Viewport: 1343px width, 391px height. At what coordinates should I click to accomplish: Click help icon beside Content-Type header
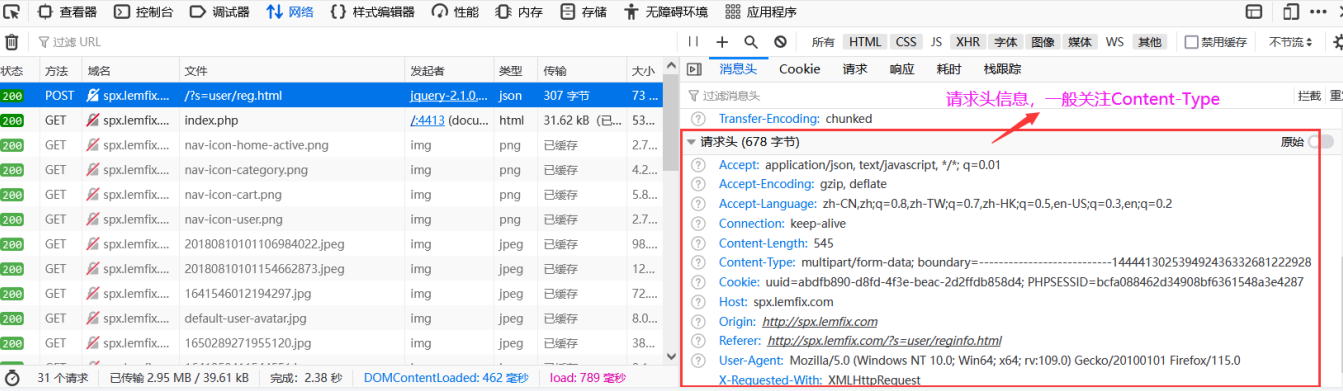coord(698,262)
